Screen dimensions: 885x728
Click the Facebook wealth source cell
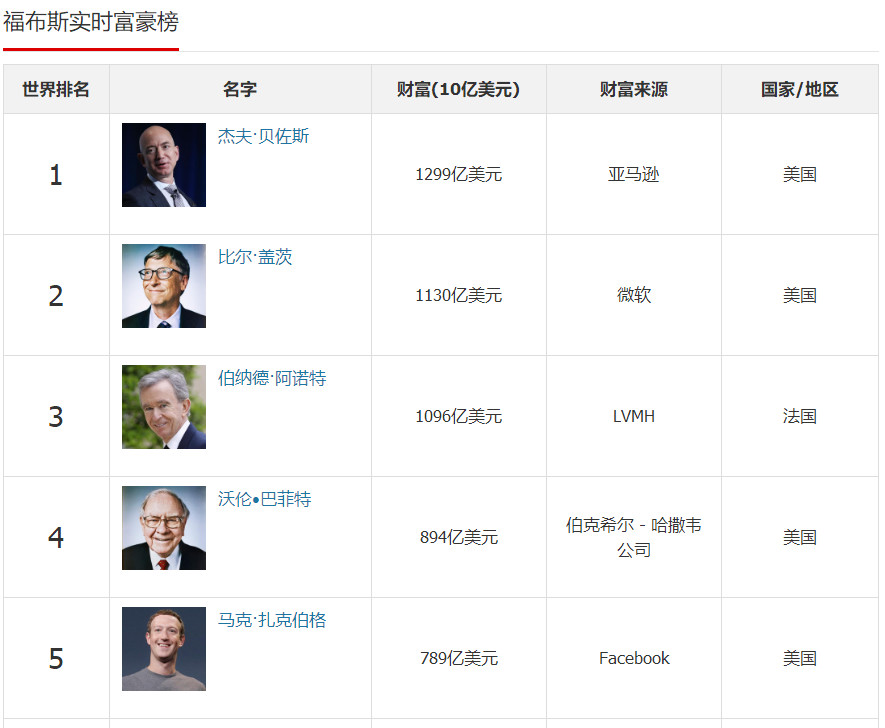[633, 658]
